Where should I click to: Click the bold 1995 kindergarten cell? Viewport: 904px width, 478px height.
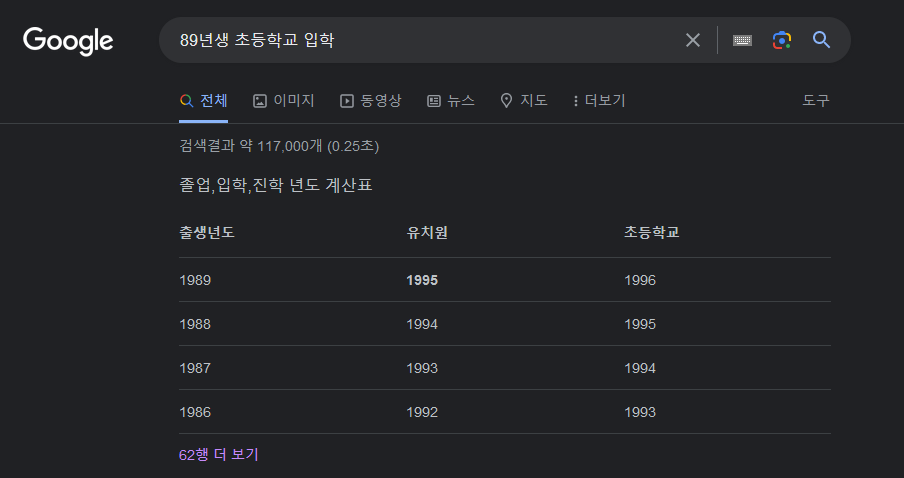click(x=422, y=280)
